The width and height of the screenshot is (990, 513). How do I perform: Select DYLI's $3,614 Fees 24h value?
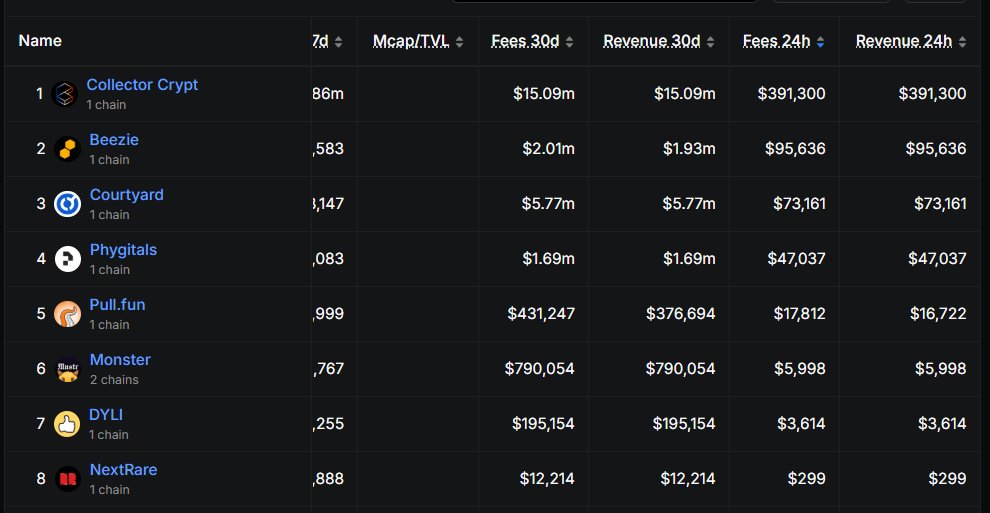(x=801, y=423)
